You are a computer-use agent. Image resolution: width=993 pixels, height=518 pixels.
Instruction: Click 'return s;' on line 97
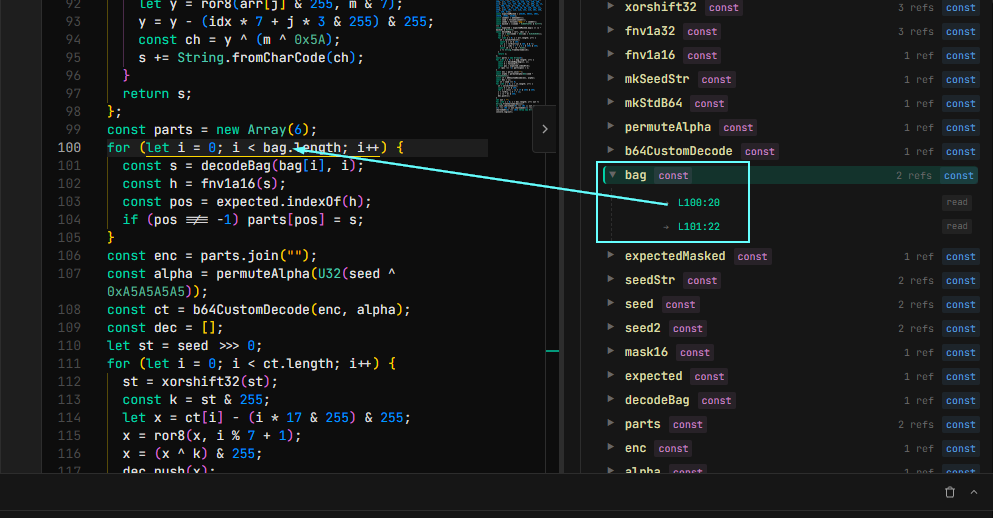[x=157, y=94]
